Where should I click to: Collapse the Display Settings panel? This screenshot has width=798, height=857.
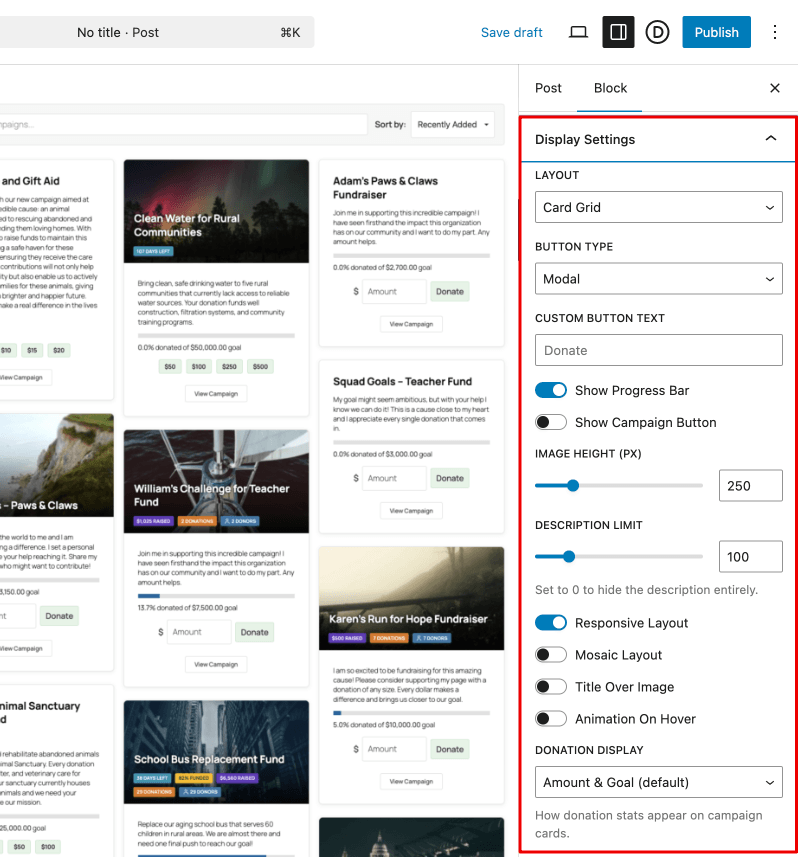(770, 139)
